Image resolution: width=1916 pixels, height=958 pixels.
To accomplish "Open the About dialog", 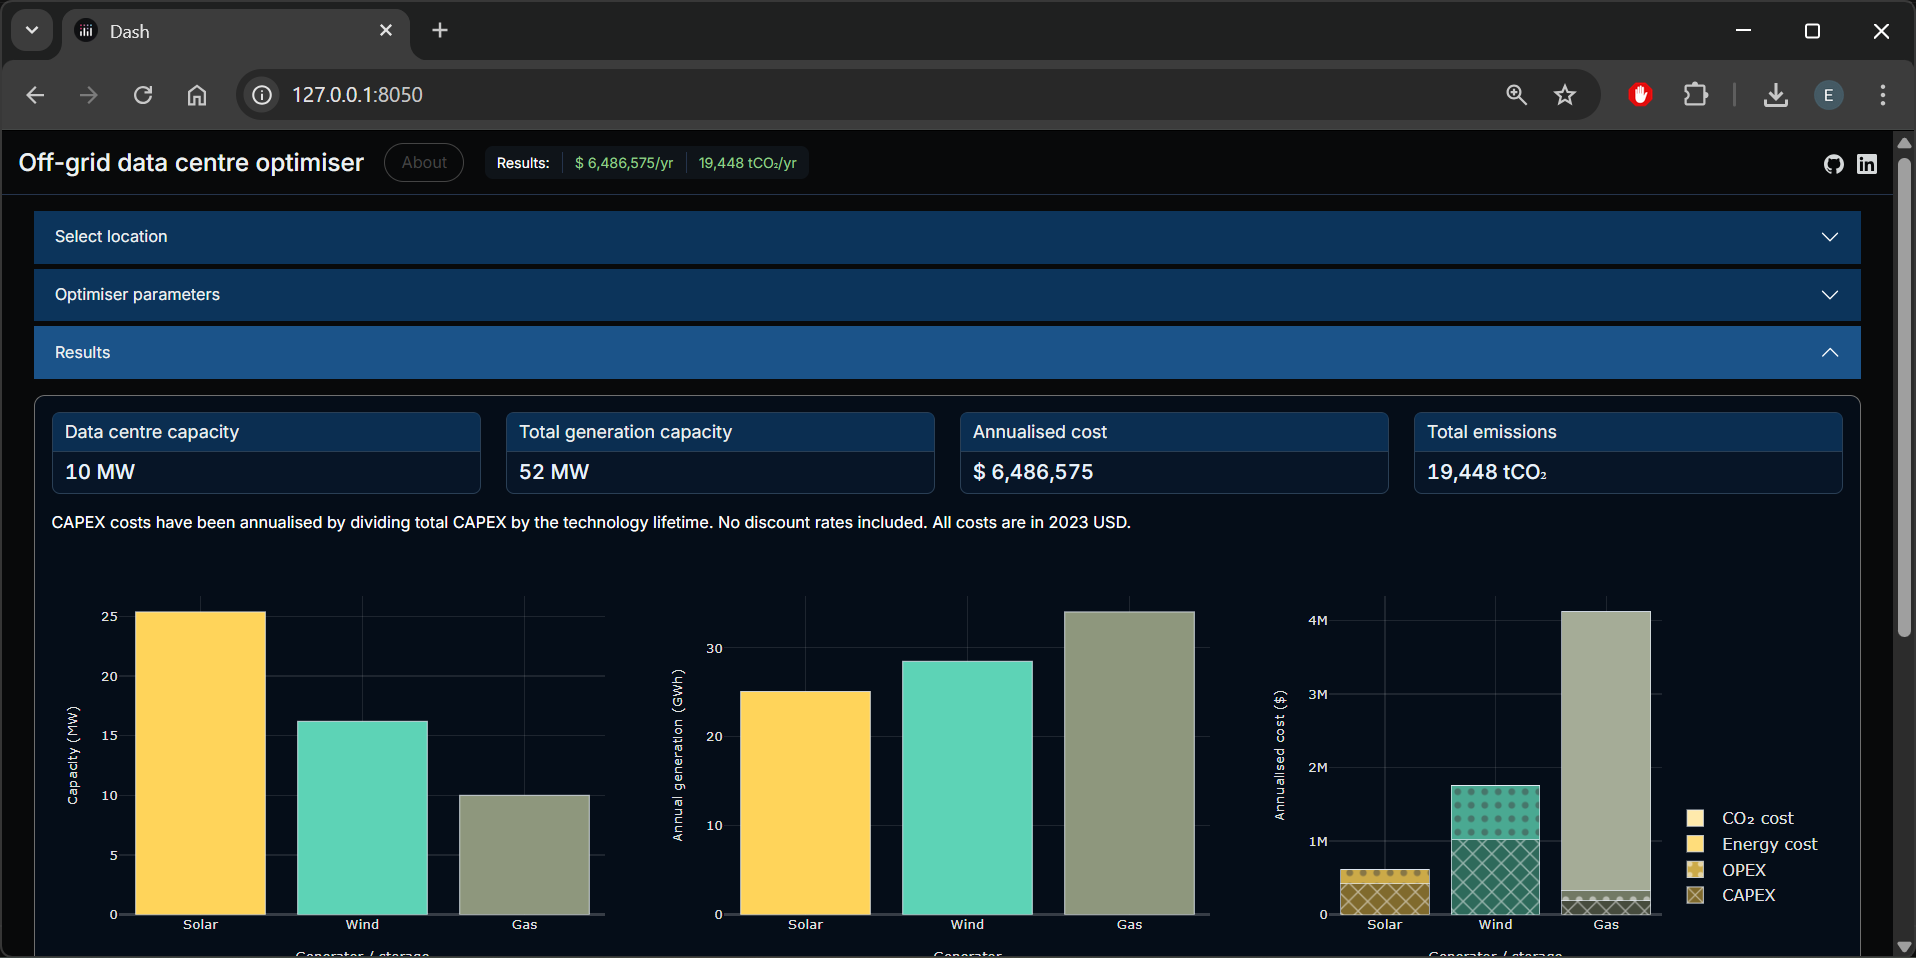I will (423, 162).
